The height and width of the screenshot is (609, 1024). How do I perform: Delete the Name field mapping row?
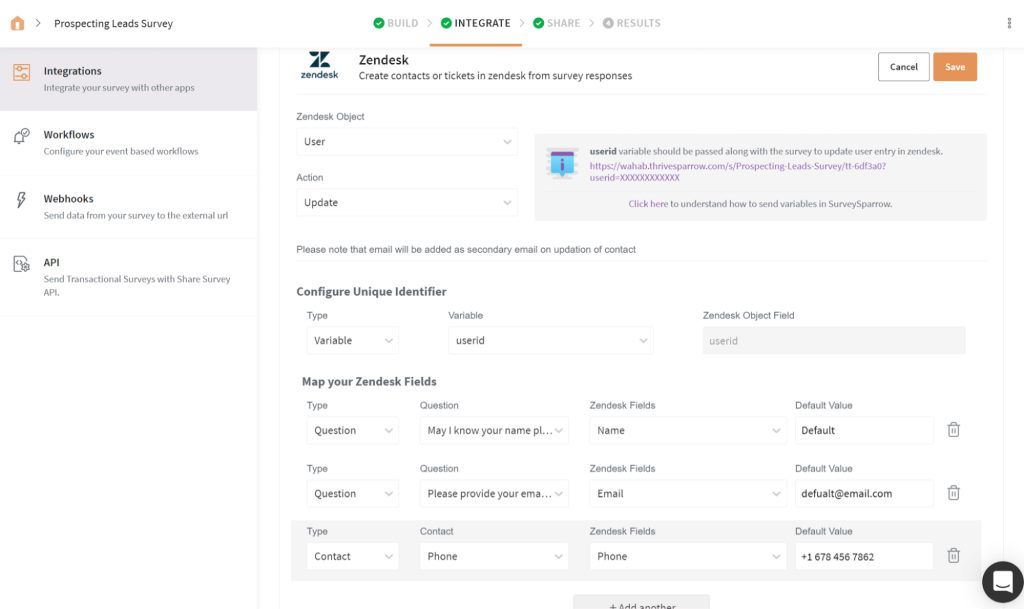point(953,430)
